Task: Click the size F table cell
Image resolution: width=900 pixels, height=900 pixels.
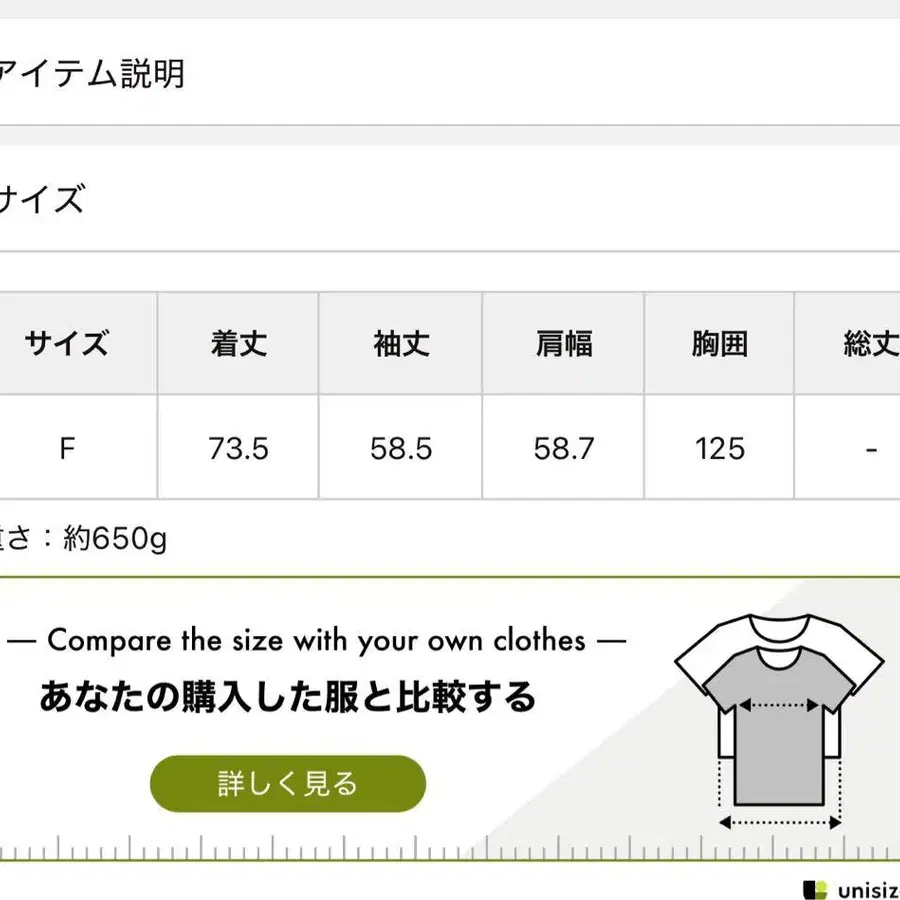Action: 67,448
